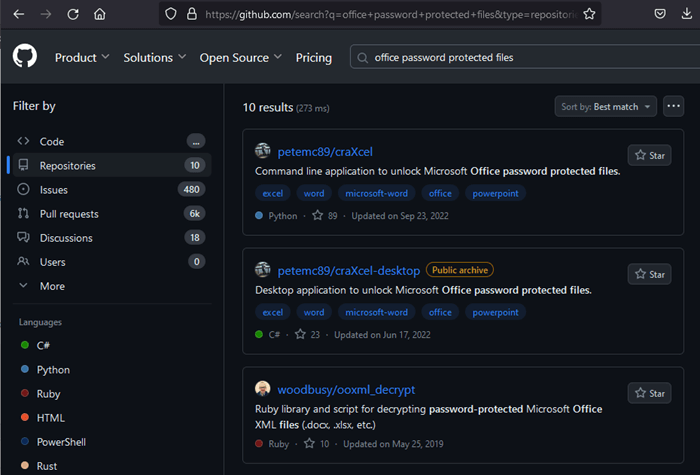This screenshot has width=700, height=475.
Task: Open the Pocket save icon
Action: click(x=660, y=14)
